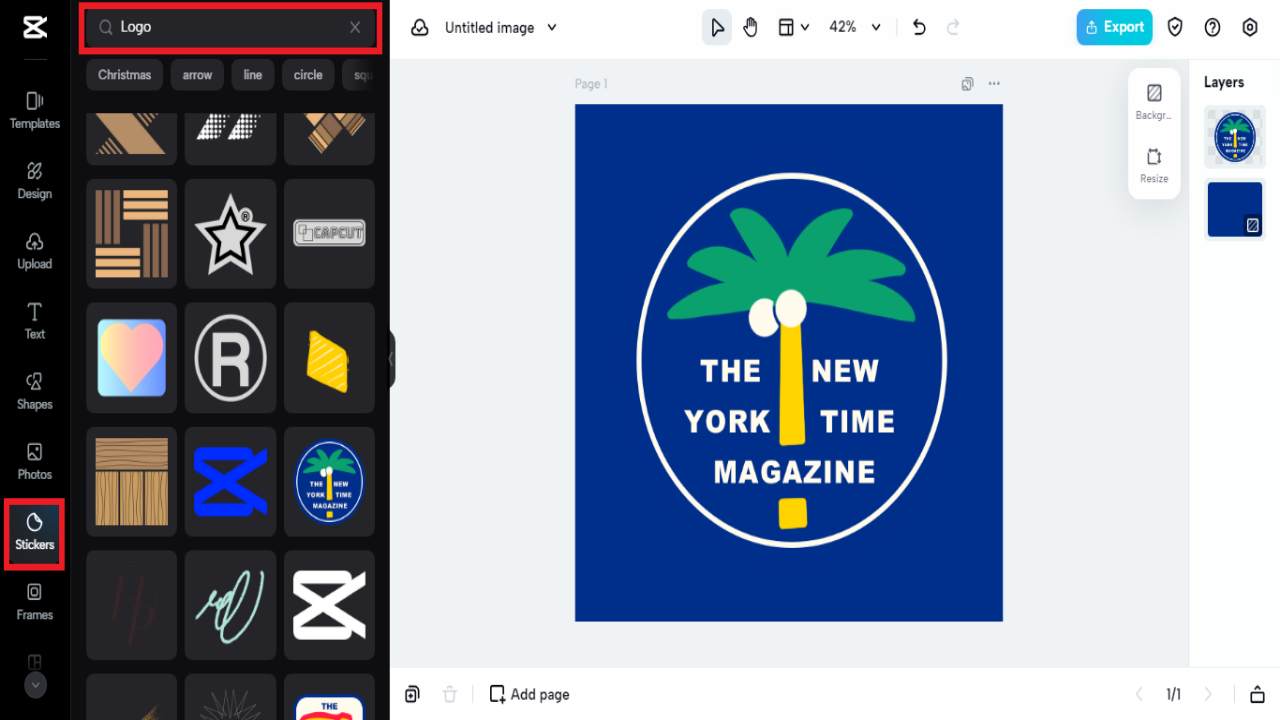Click the Page 1 label

(x=591, y=84)
